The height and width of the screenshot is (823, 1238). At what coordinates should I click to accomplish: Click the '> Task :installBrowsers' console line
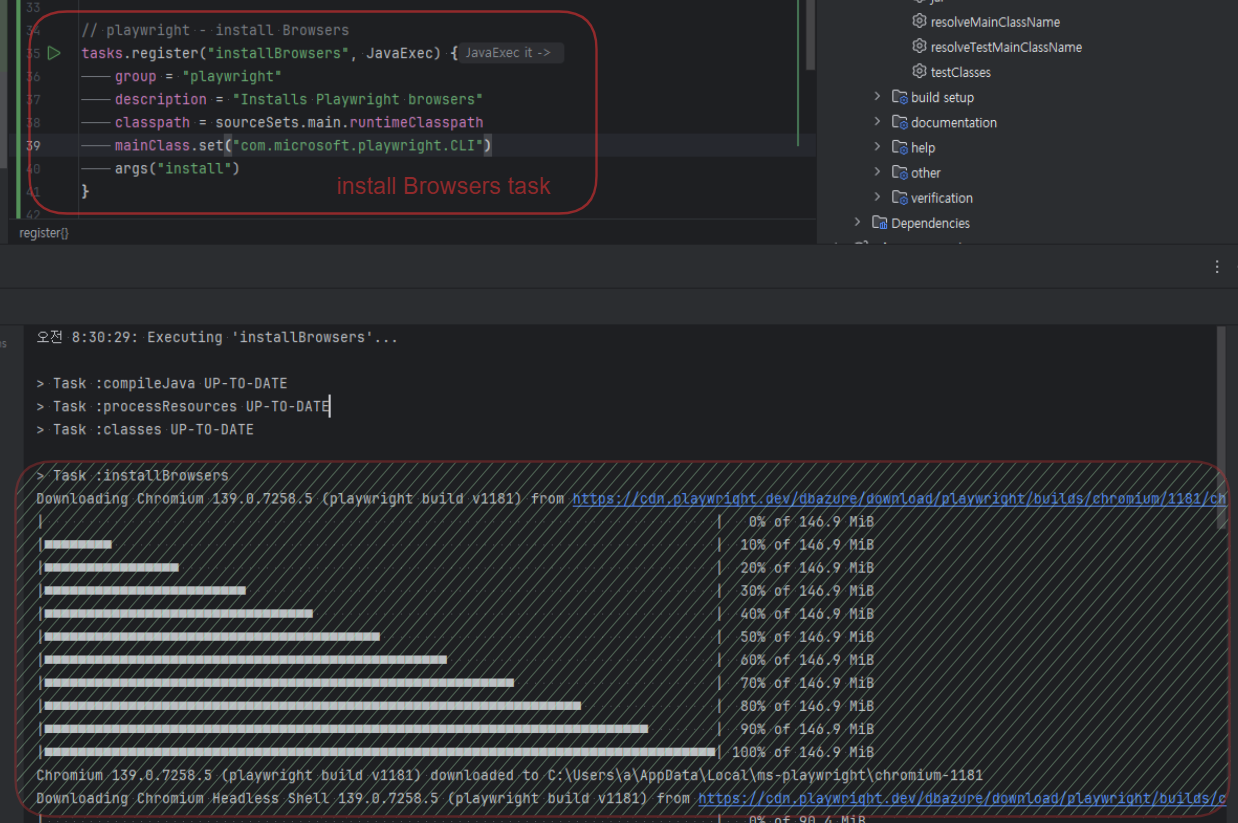132,475
